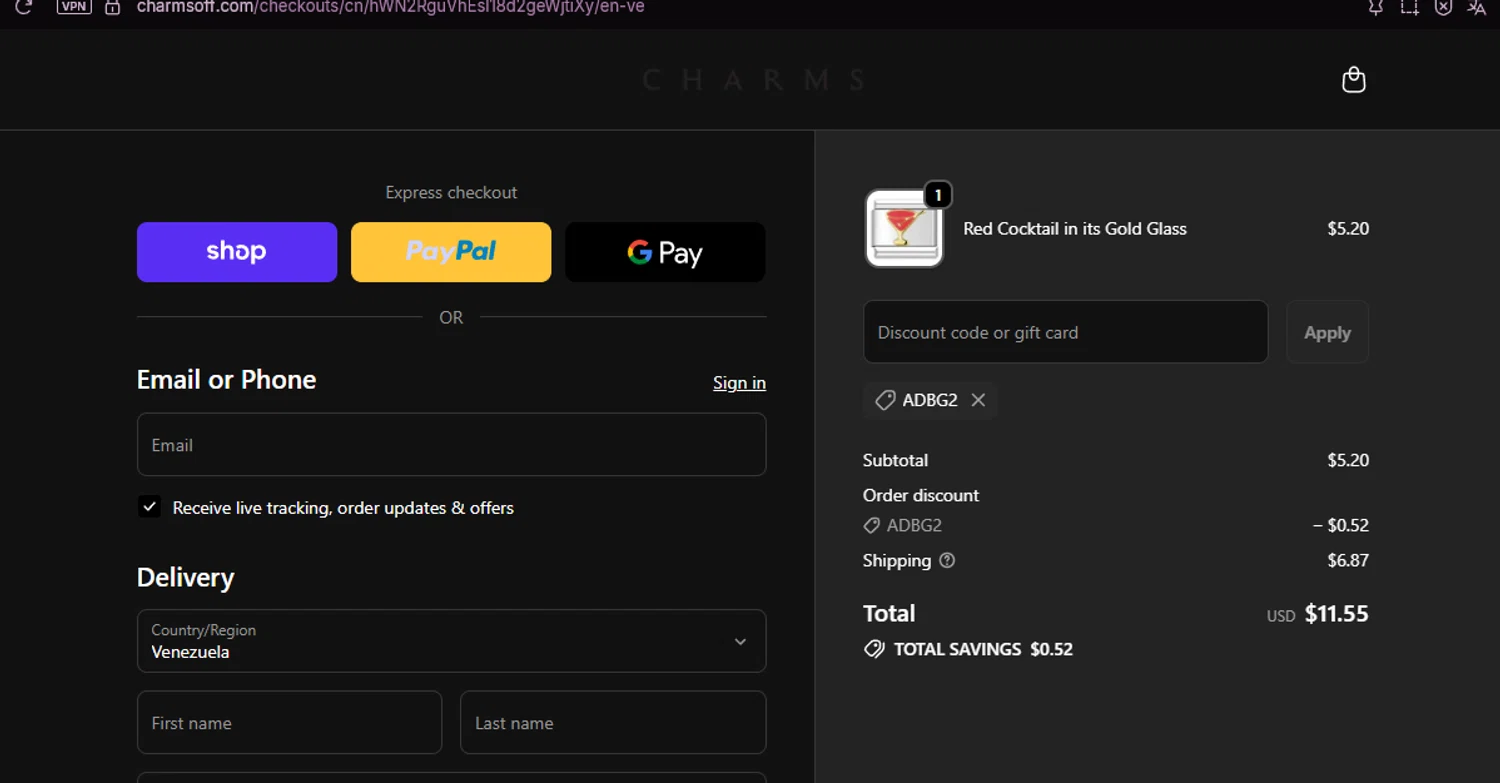
Task: Click the Last name field
Action: [613, 722]
